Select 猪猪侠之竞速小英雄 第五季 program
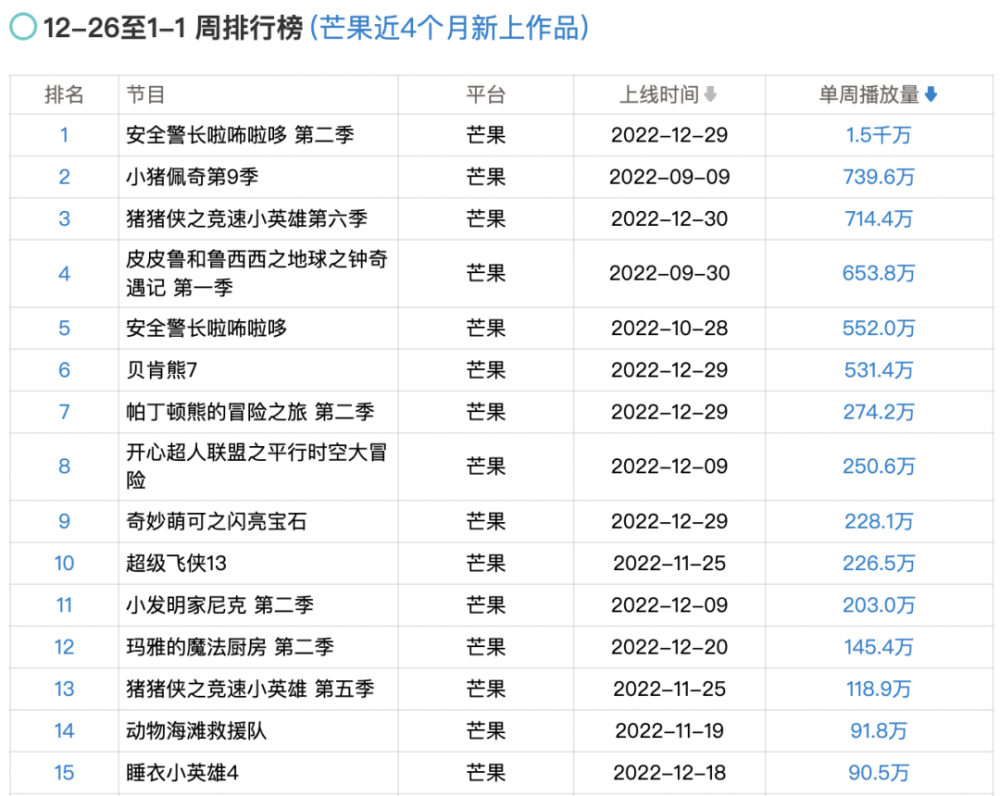The height and width of the screenshot is (796, 1000). click(250, 689)
